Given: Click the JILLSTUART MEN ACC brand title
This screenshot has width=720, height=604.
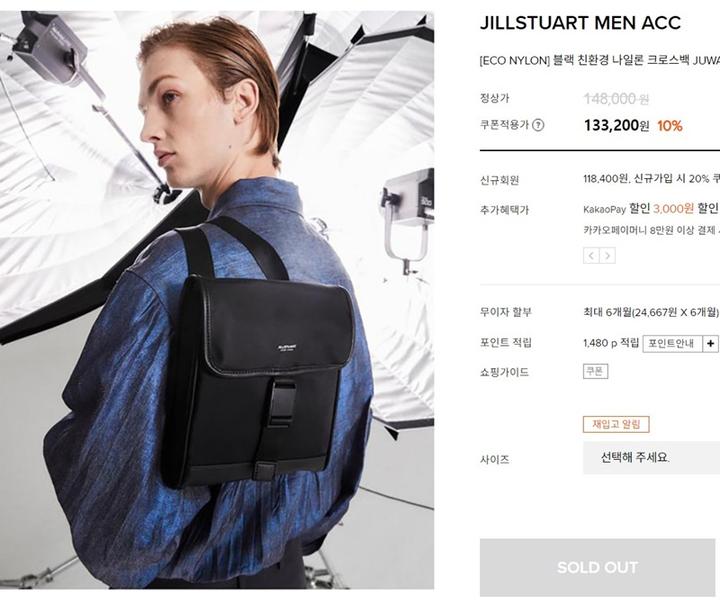Looking at the screenshot, I should 580,23.
